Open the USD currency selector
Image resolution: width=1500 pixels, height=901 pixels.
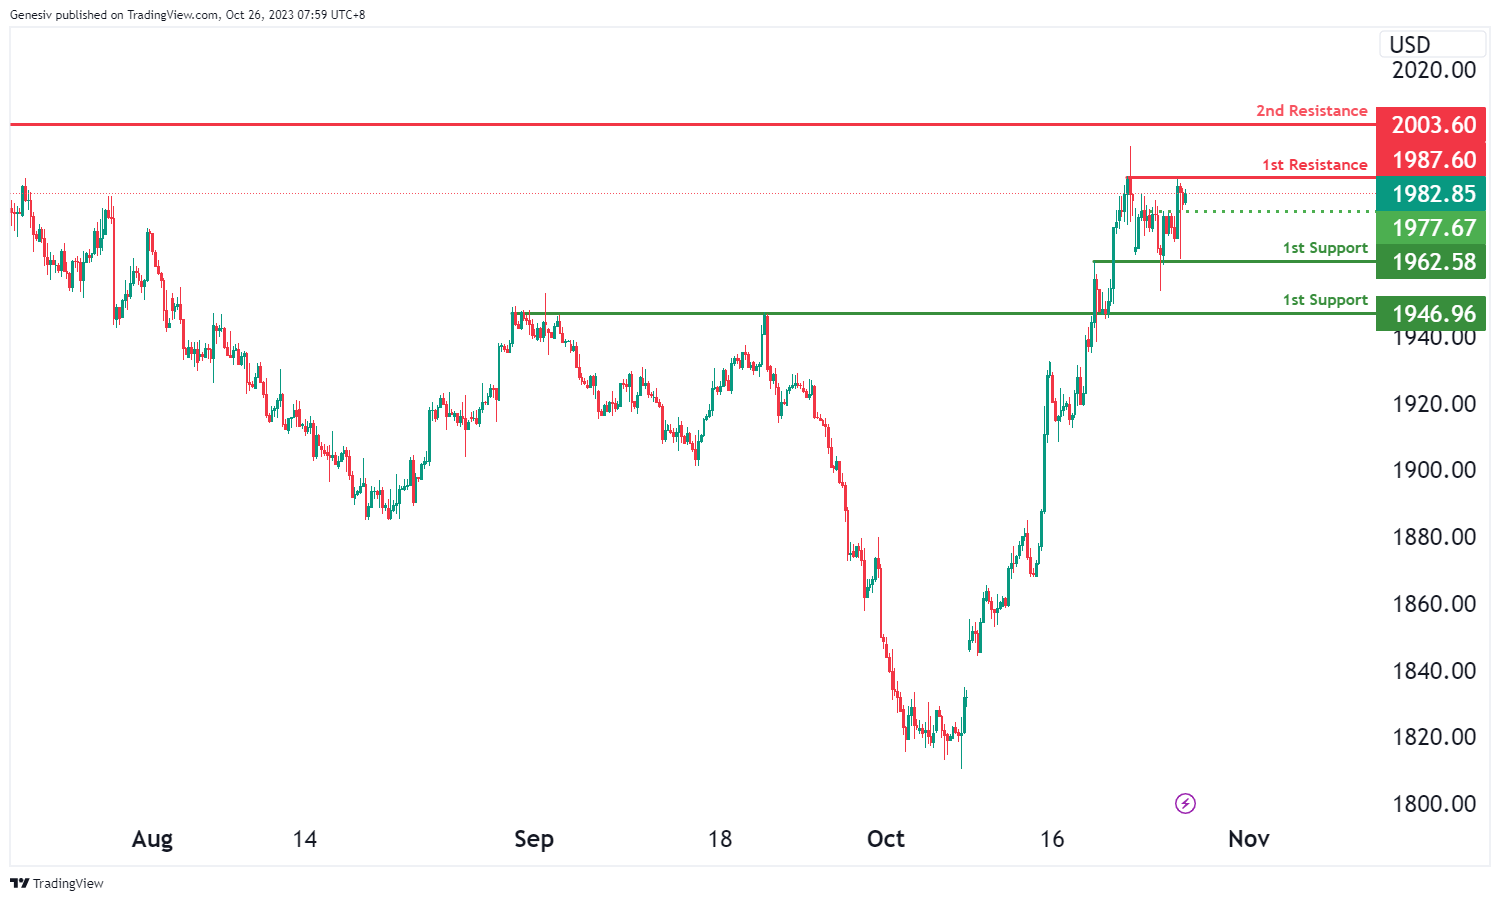coord(1410,45)
